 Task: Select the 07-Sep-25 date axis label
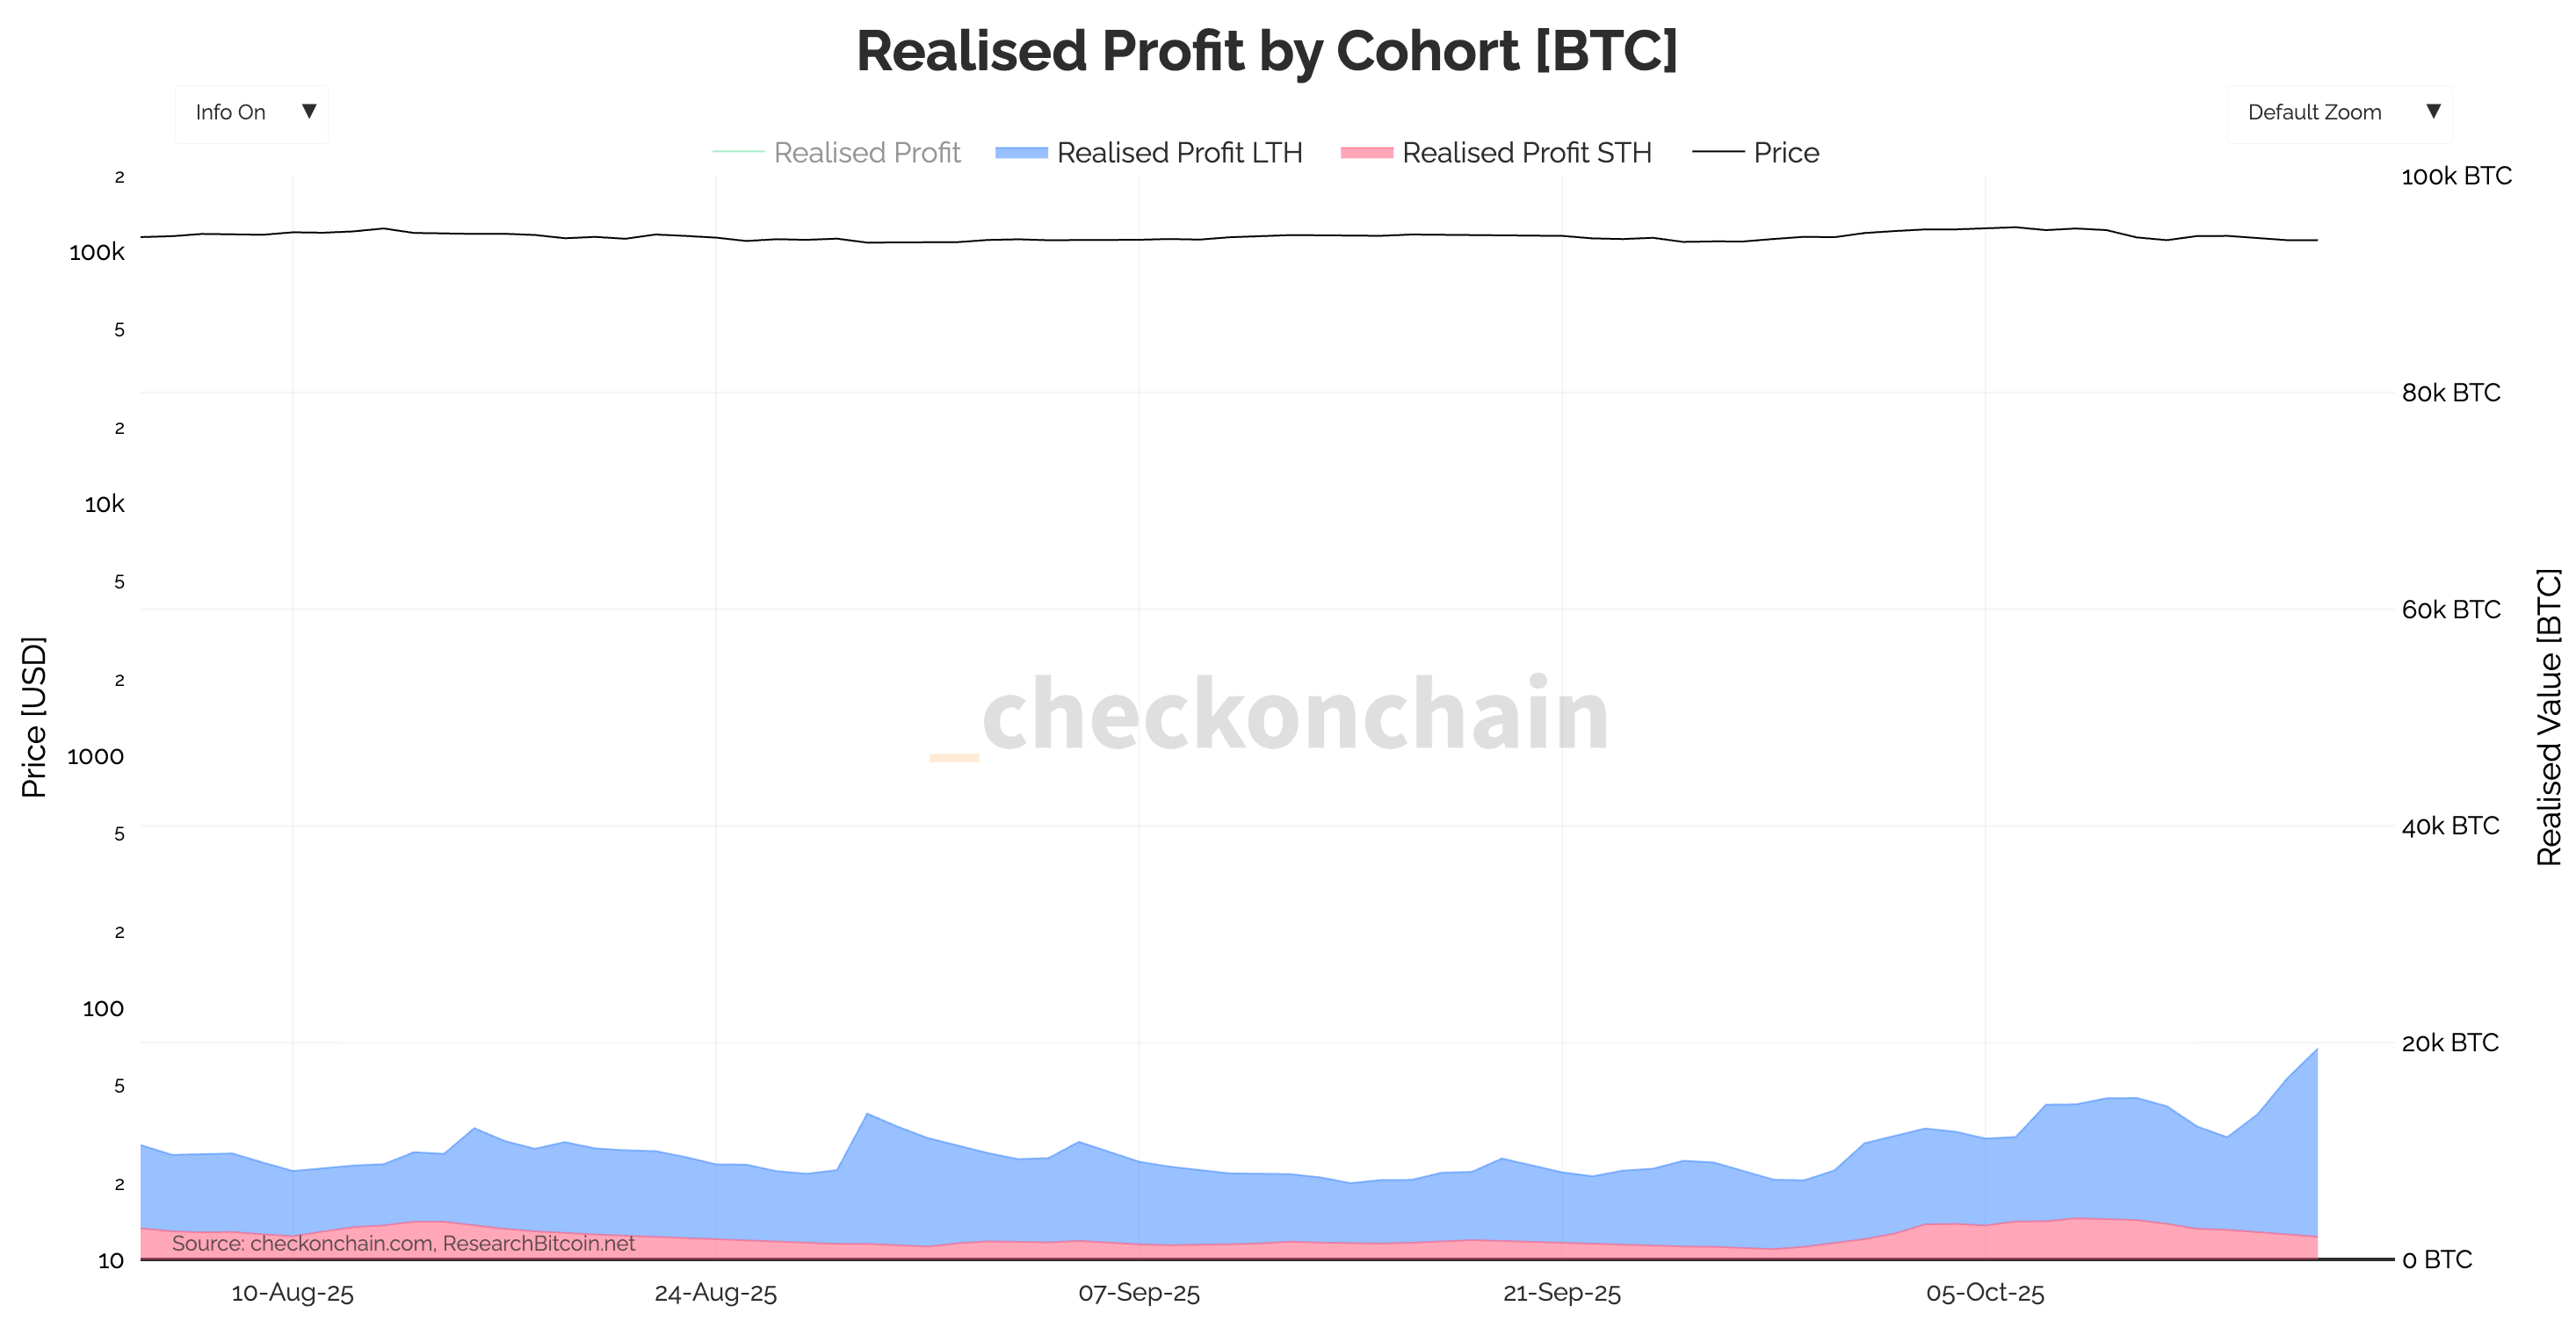click(1140, 1292)
